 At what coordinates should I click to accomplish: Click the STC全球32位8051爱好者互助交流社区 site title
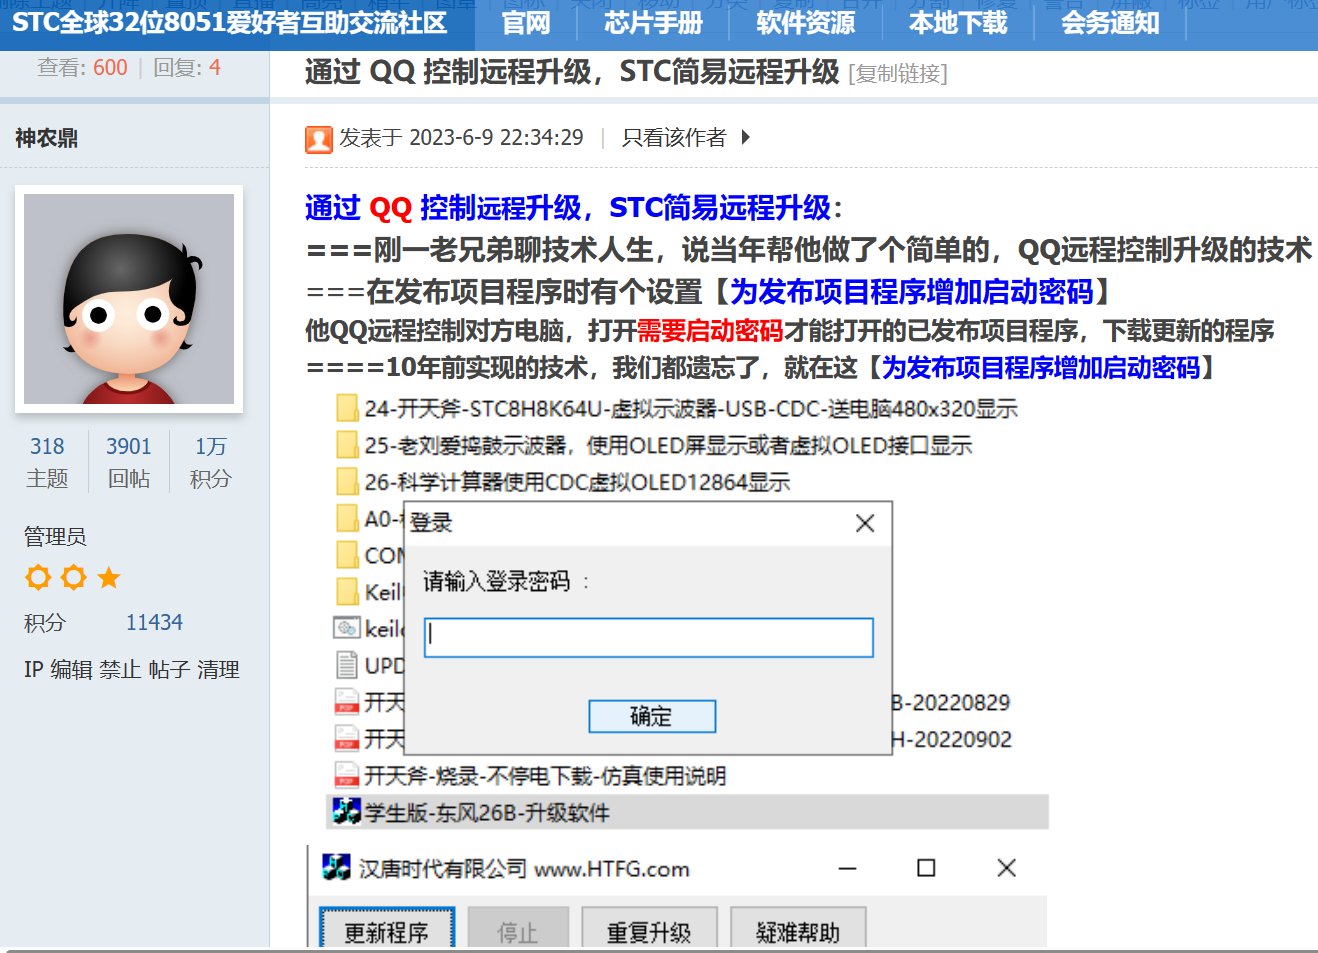coord(229,23)
